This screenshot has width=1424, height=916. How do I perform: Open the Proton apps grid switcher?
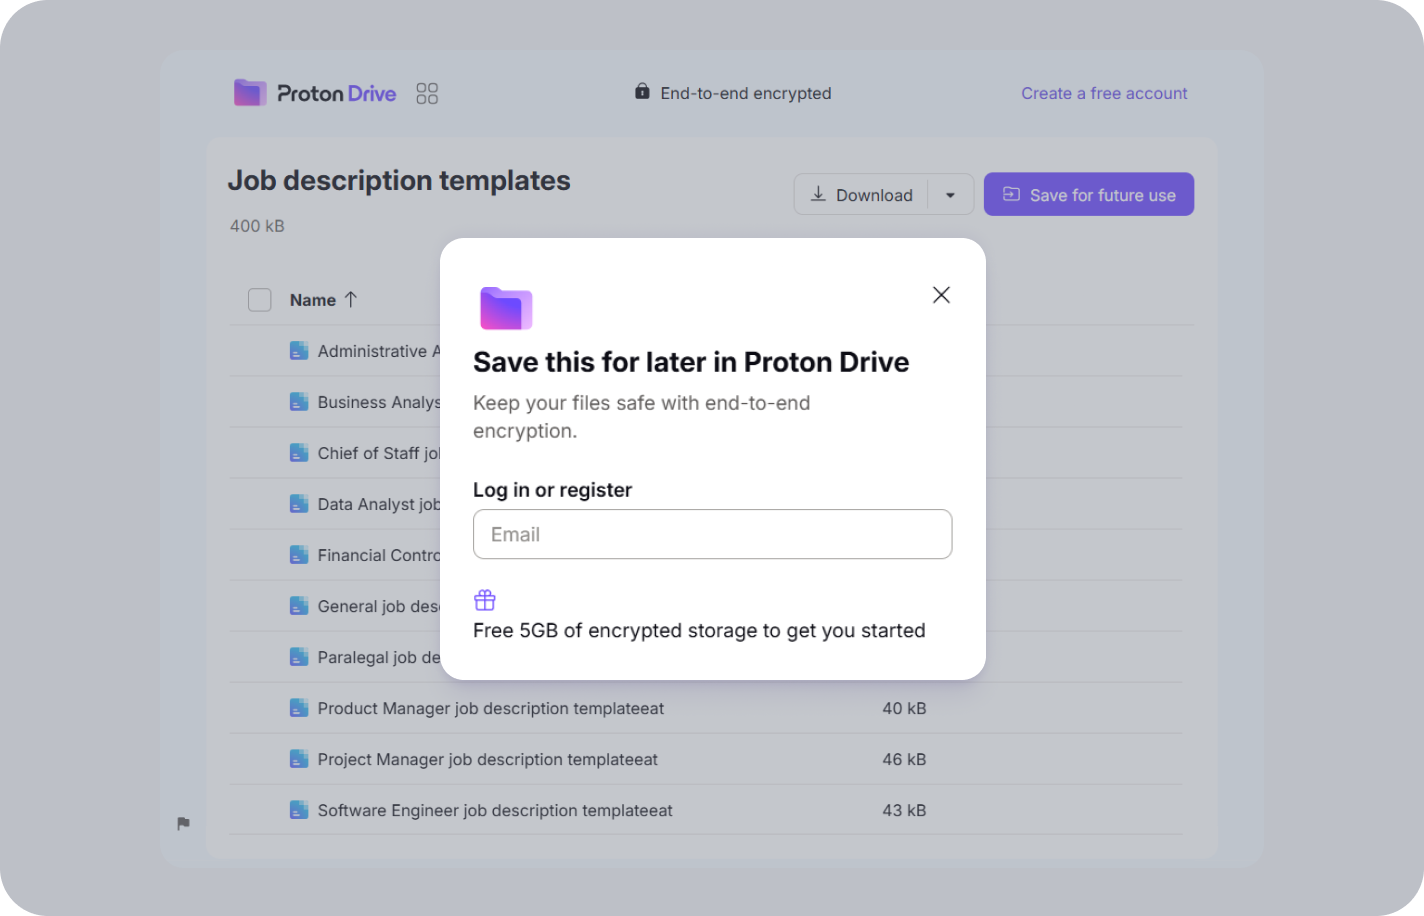(x=427, y=94)
